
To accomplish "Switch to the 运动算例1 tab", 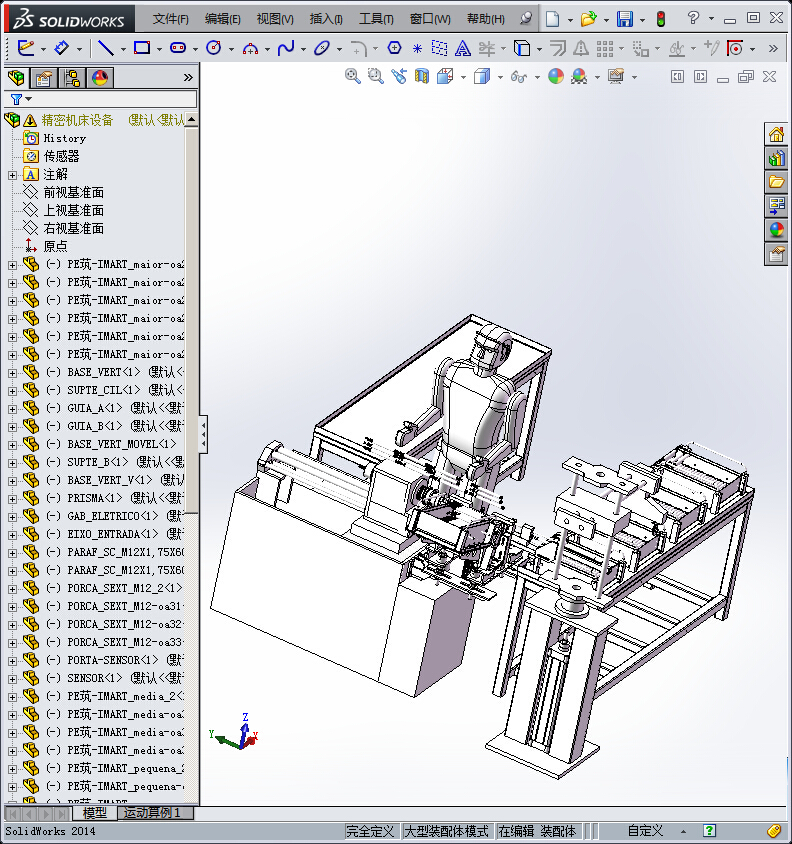I will point(152,812).
